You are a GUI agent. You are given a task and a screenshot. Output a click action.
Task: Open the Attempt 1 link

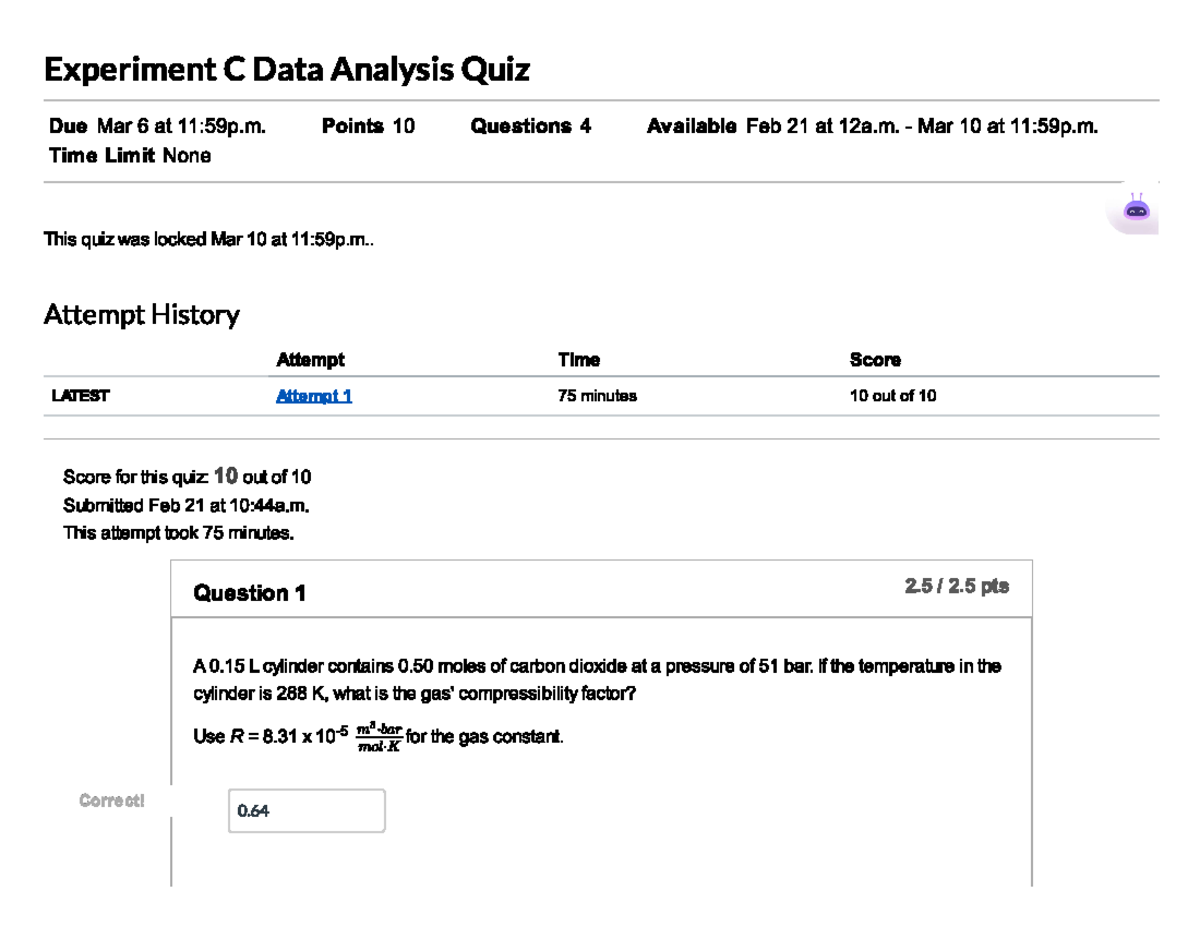click(x=313, y=395)
